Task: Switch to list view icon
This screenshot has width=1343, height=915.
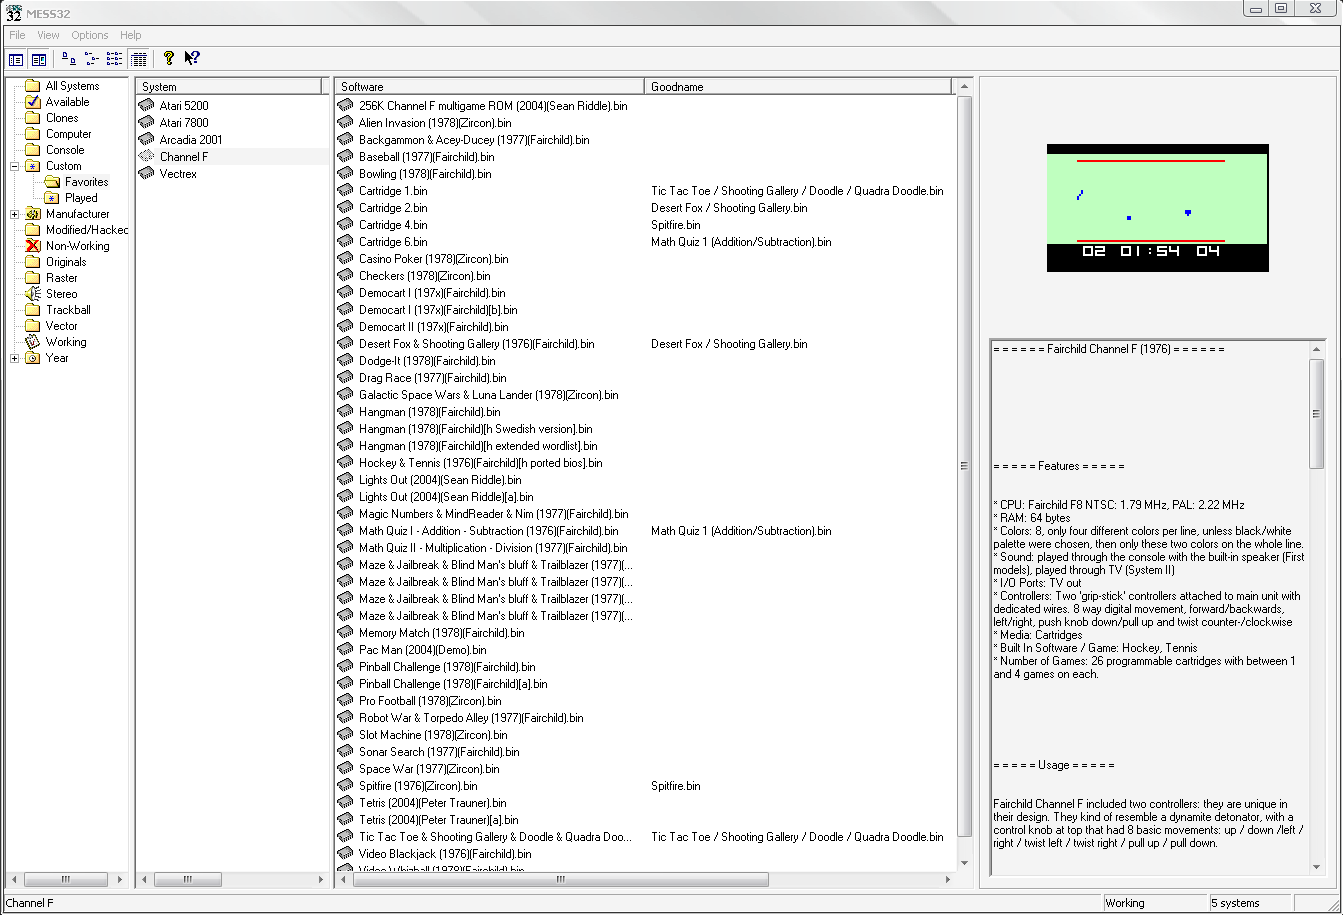Action: click(x=115, y=59)
